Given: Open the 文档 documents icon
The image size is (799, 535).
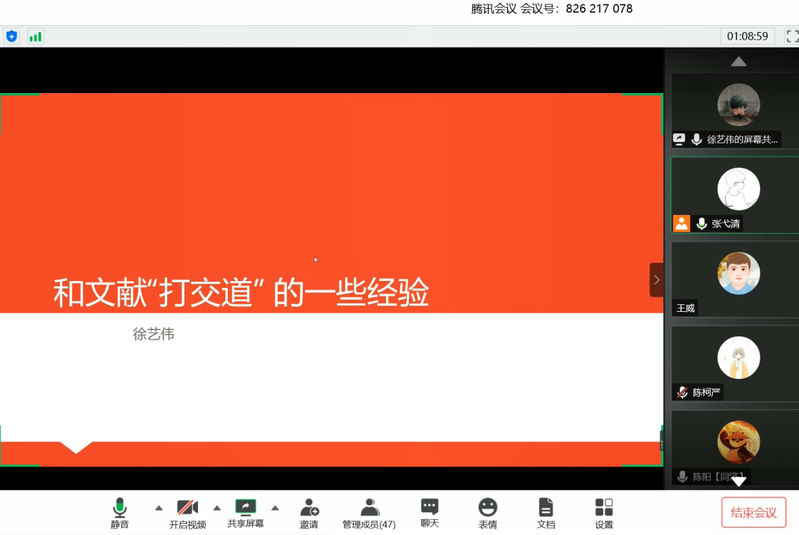Looking at the screenshot, I should [545, 512].
